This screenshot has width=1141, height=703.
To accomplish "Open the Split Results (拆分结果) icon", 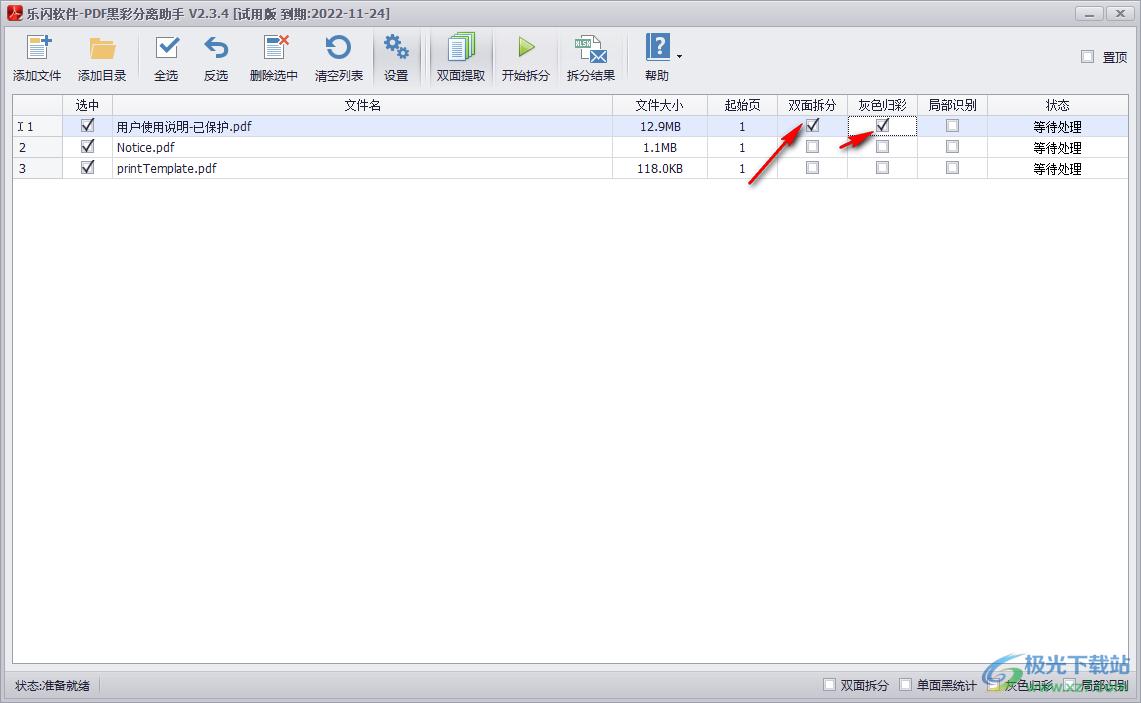I will point(591,49).
